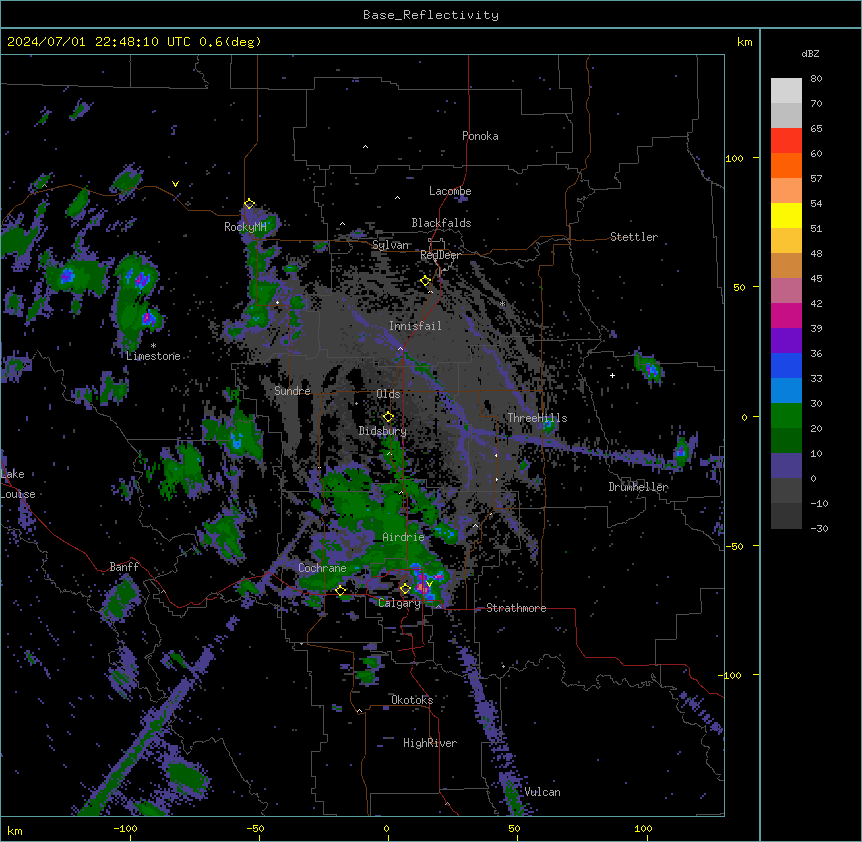This screenshot has width=862, height=842.
Task: Click the RockyMH label
Action: click(245, 227)
